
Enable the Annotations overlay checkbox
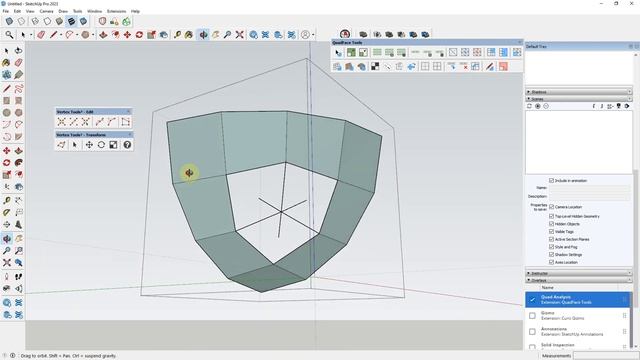click(x=532, y=331)
